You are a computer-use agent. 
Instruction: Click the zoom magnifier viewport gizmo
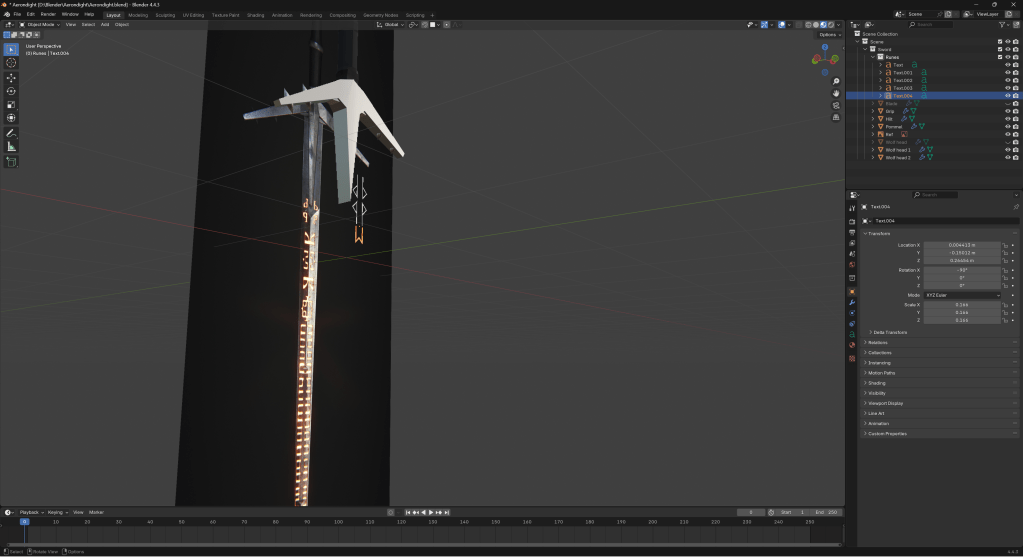point(836,82)
